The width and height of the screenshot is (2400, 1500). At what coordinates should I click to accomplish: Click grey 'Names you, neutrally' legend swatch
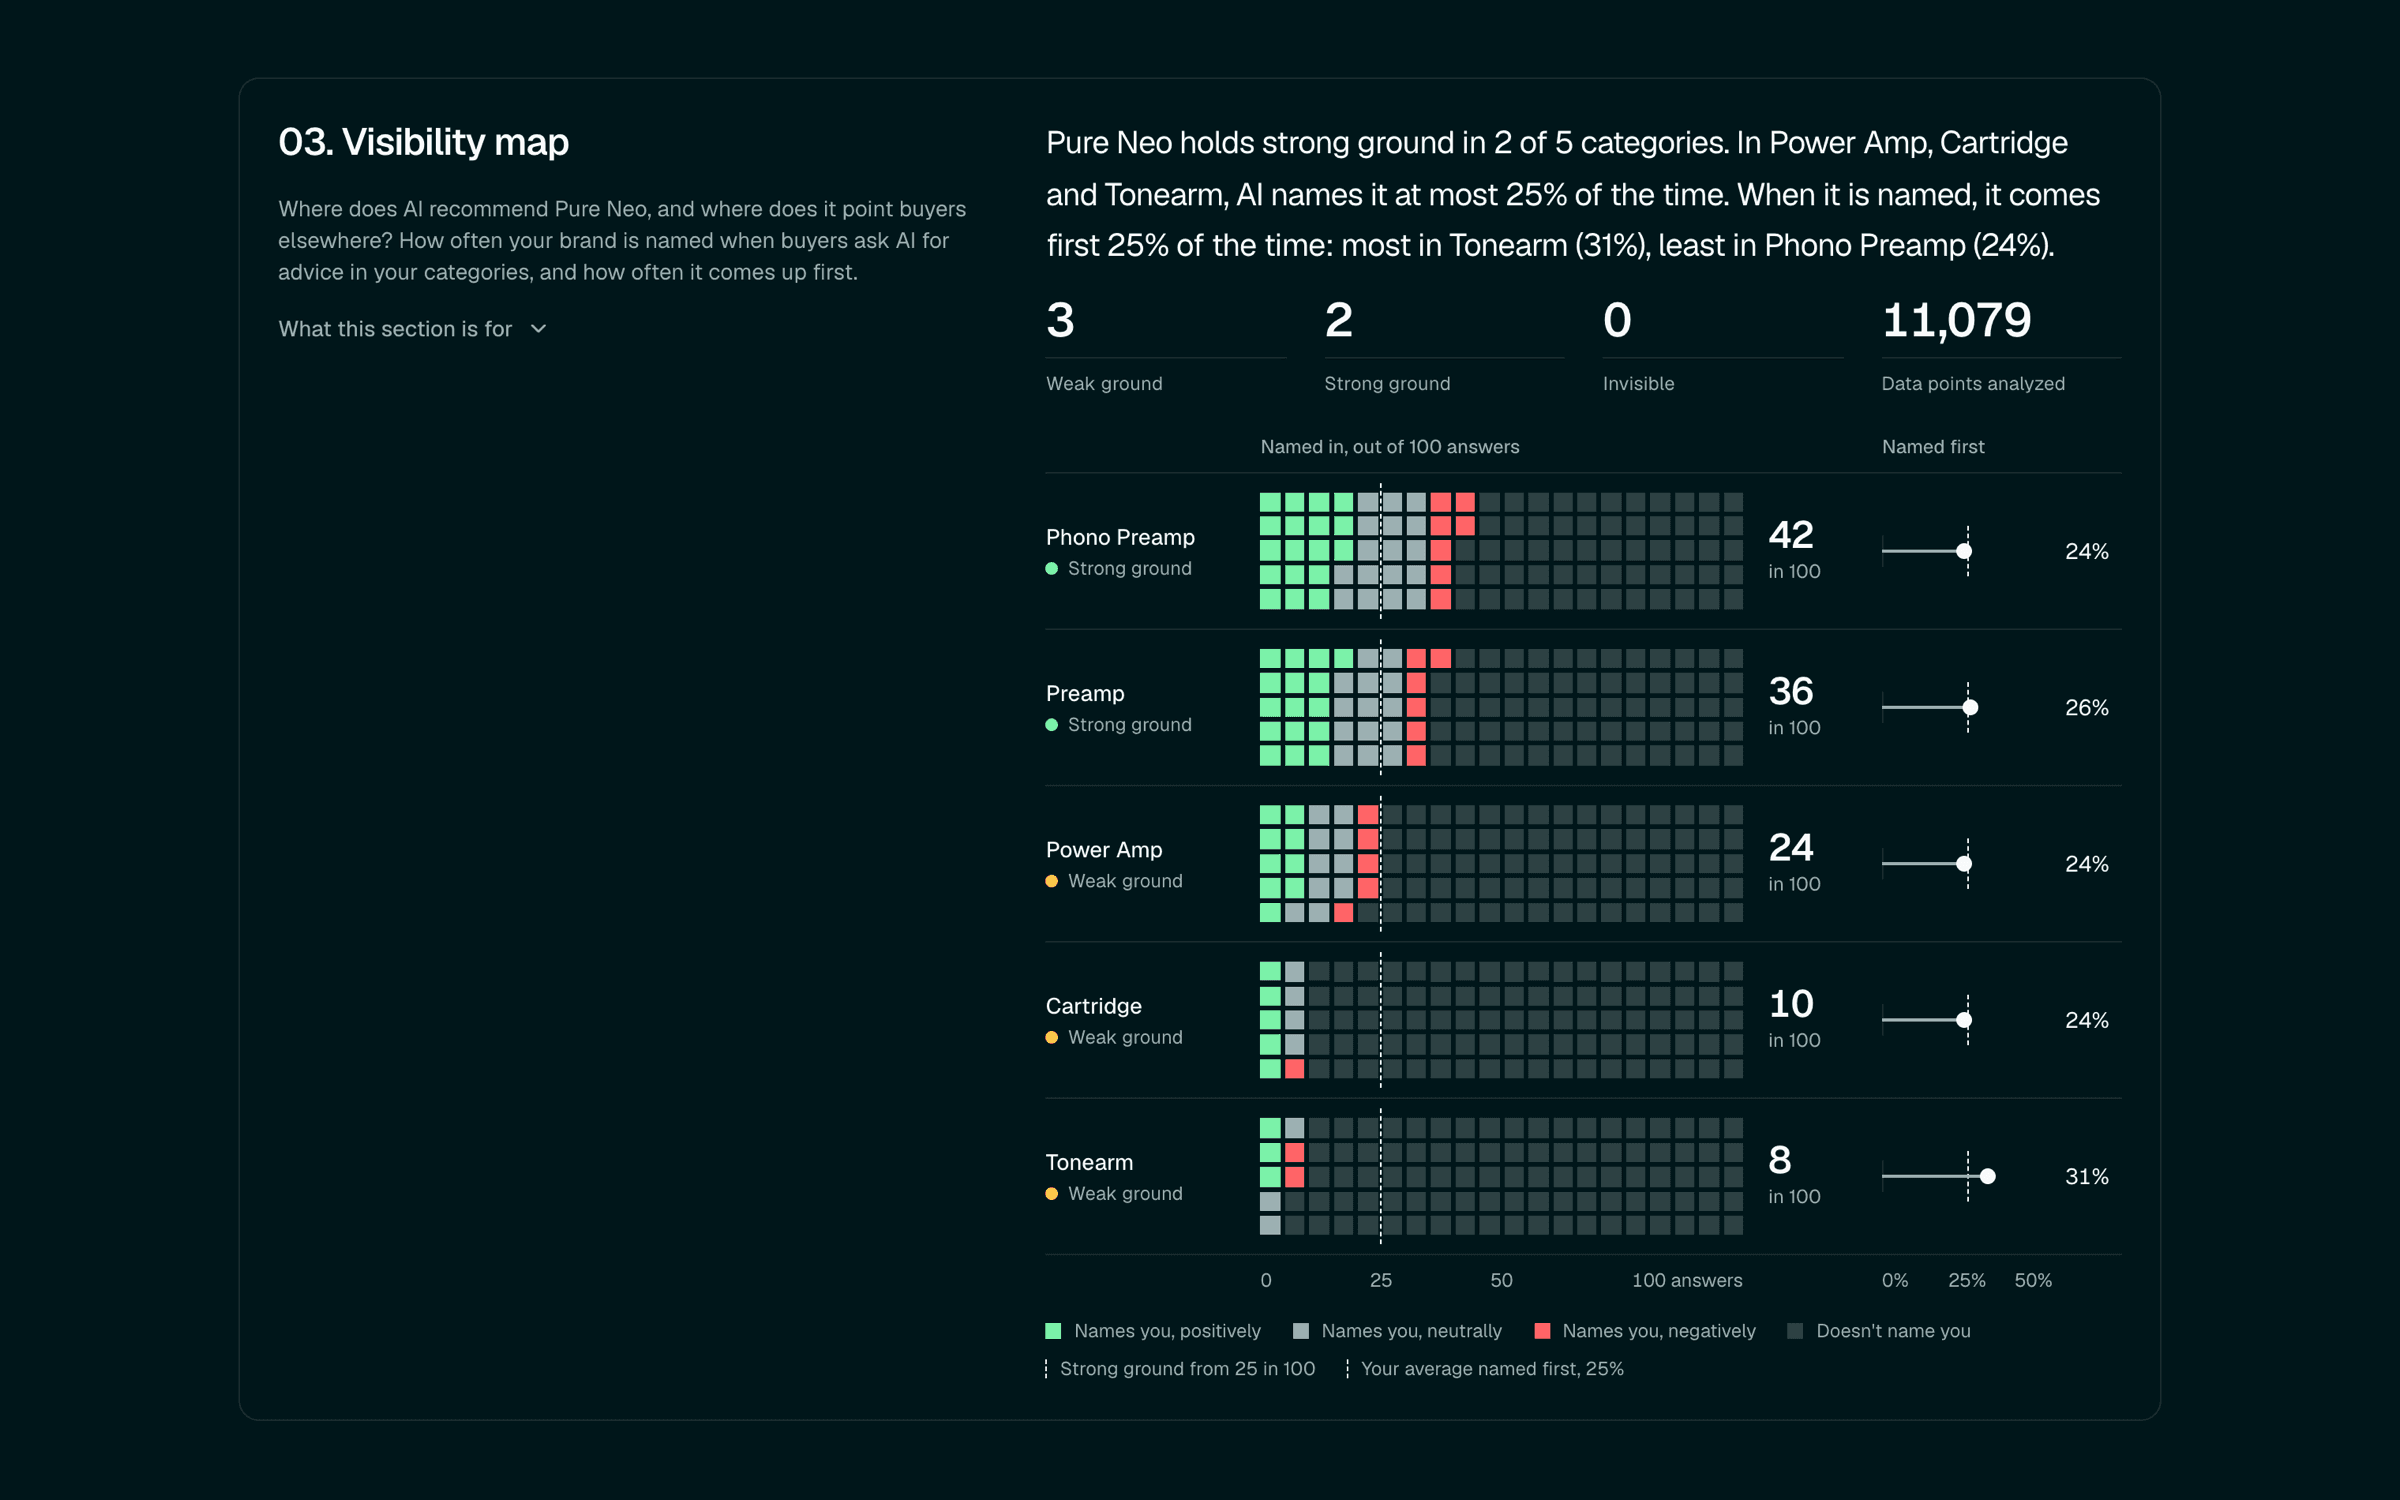[1301, 1331]
